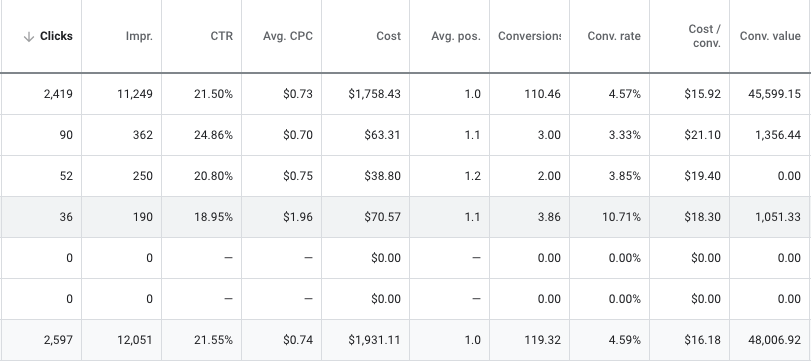
Task: Click the Conv. rate column header
Action: 614,36
